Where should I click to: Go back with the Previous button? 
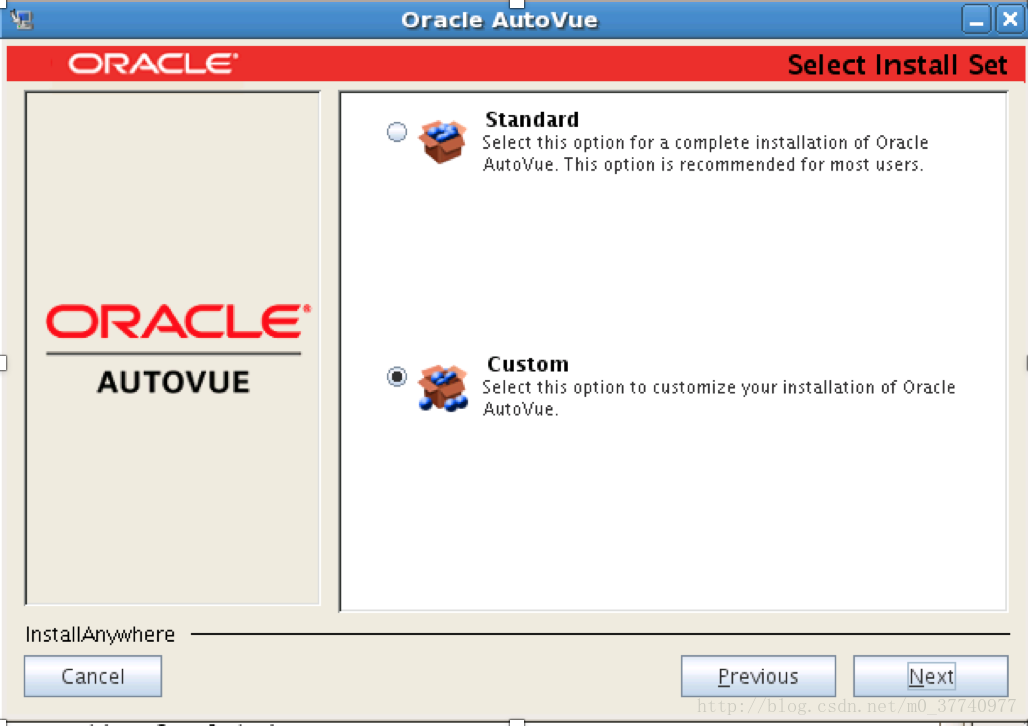[758, 676]
